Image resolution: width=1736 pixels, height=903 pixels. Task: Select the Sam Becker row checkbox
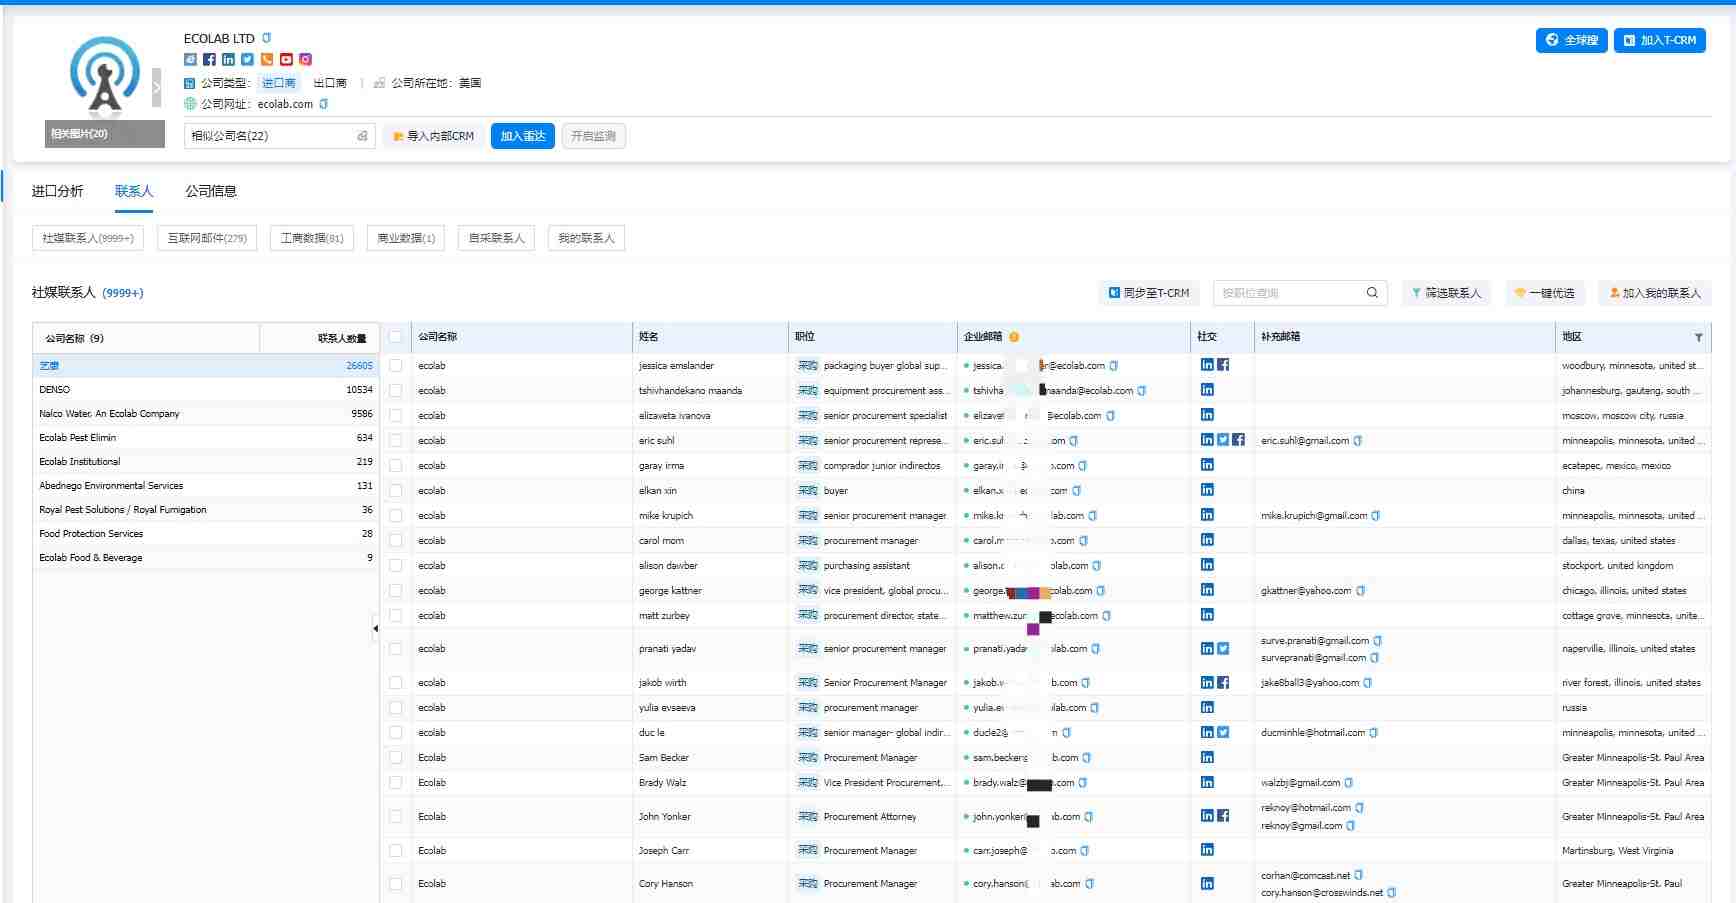[x=396, y=757]
